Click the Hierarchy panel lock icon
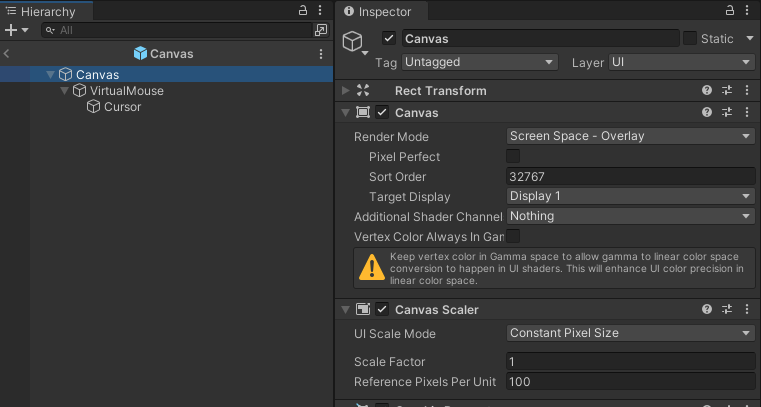 [x=303, y=10]
